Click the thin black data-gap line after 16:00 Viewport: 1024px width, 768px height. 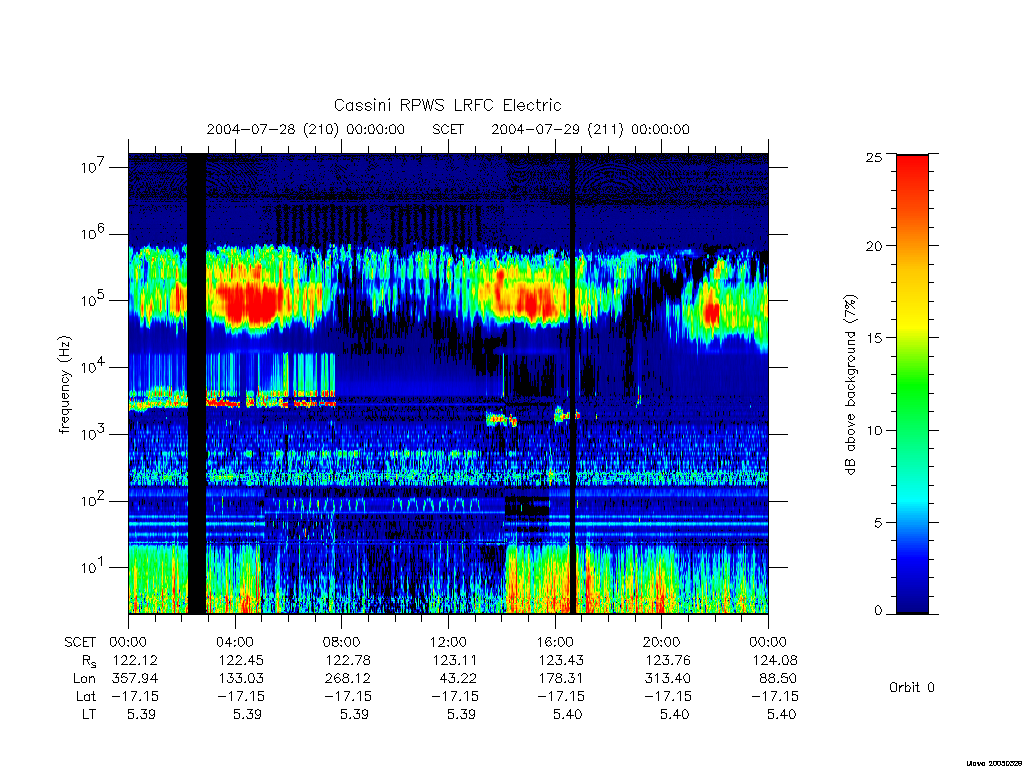(x=573, y=383)
